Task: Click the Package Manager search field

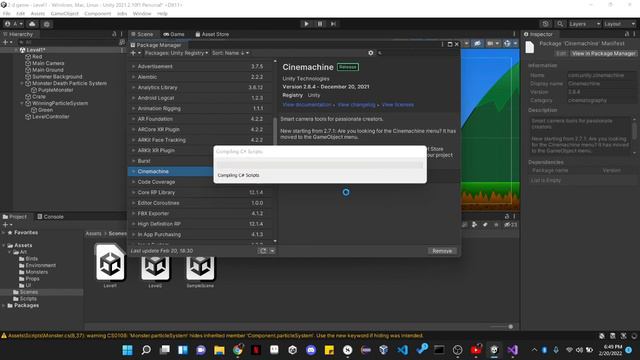Action: pos(417,53)
